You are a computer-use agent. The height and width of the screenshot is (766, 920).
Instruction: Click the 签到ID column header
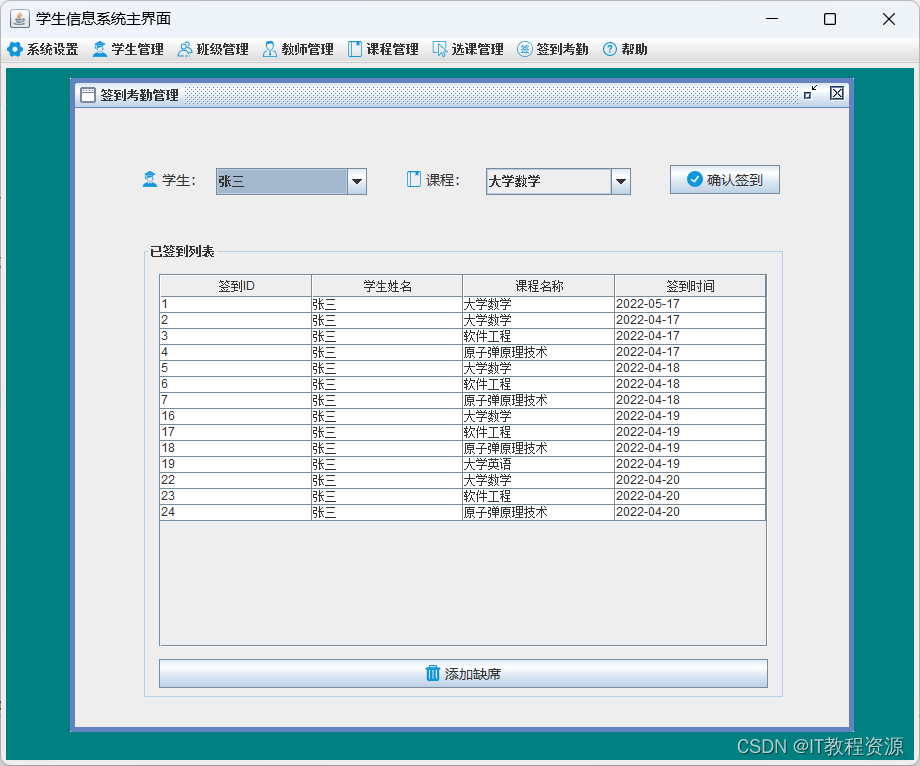click(x=236, y=286)
